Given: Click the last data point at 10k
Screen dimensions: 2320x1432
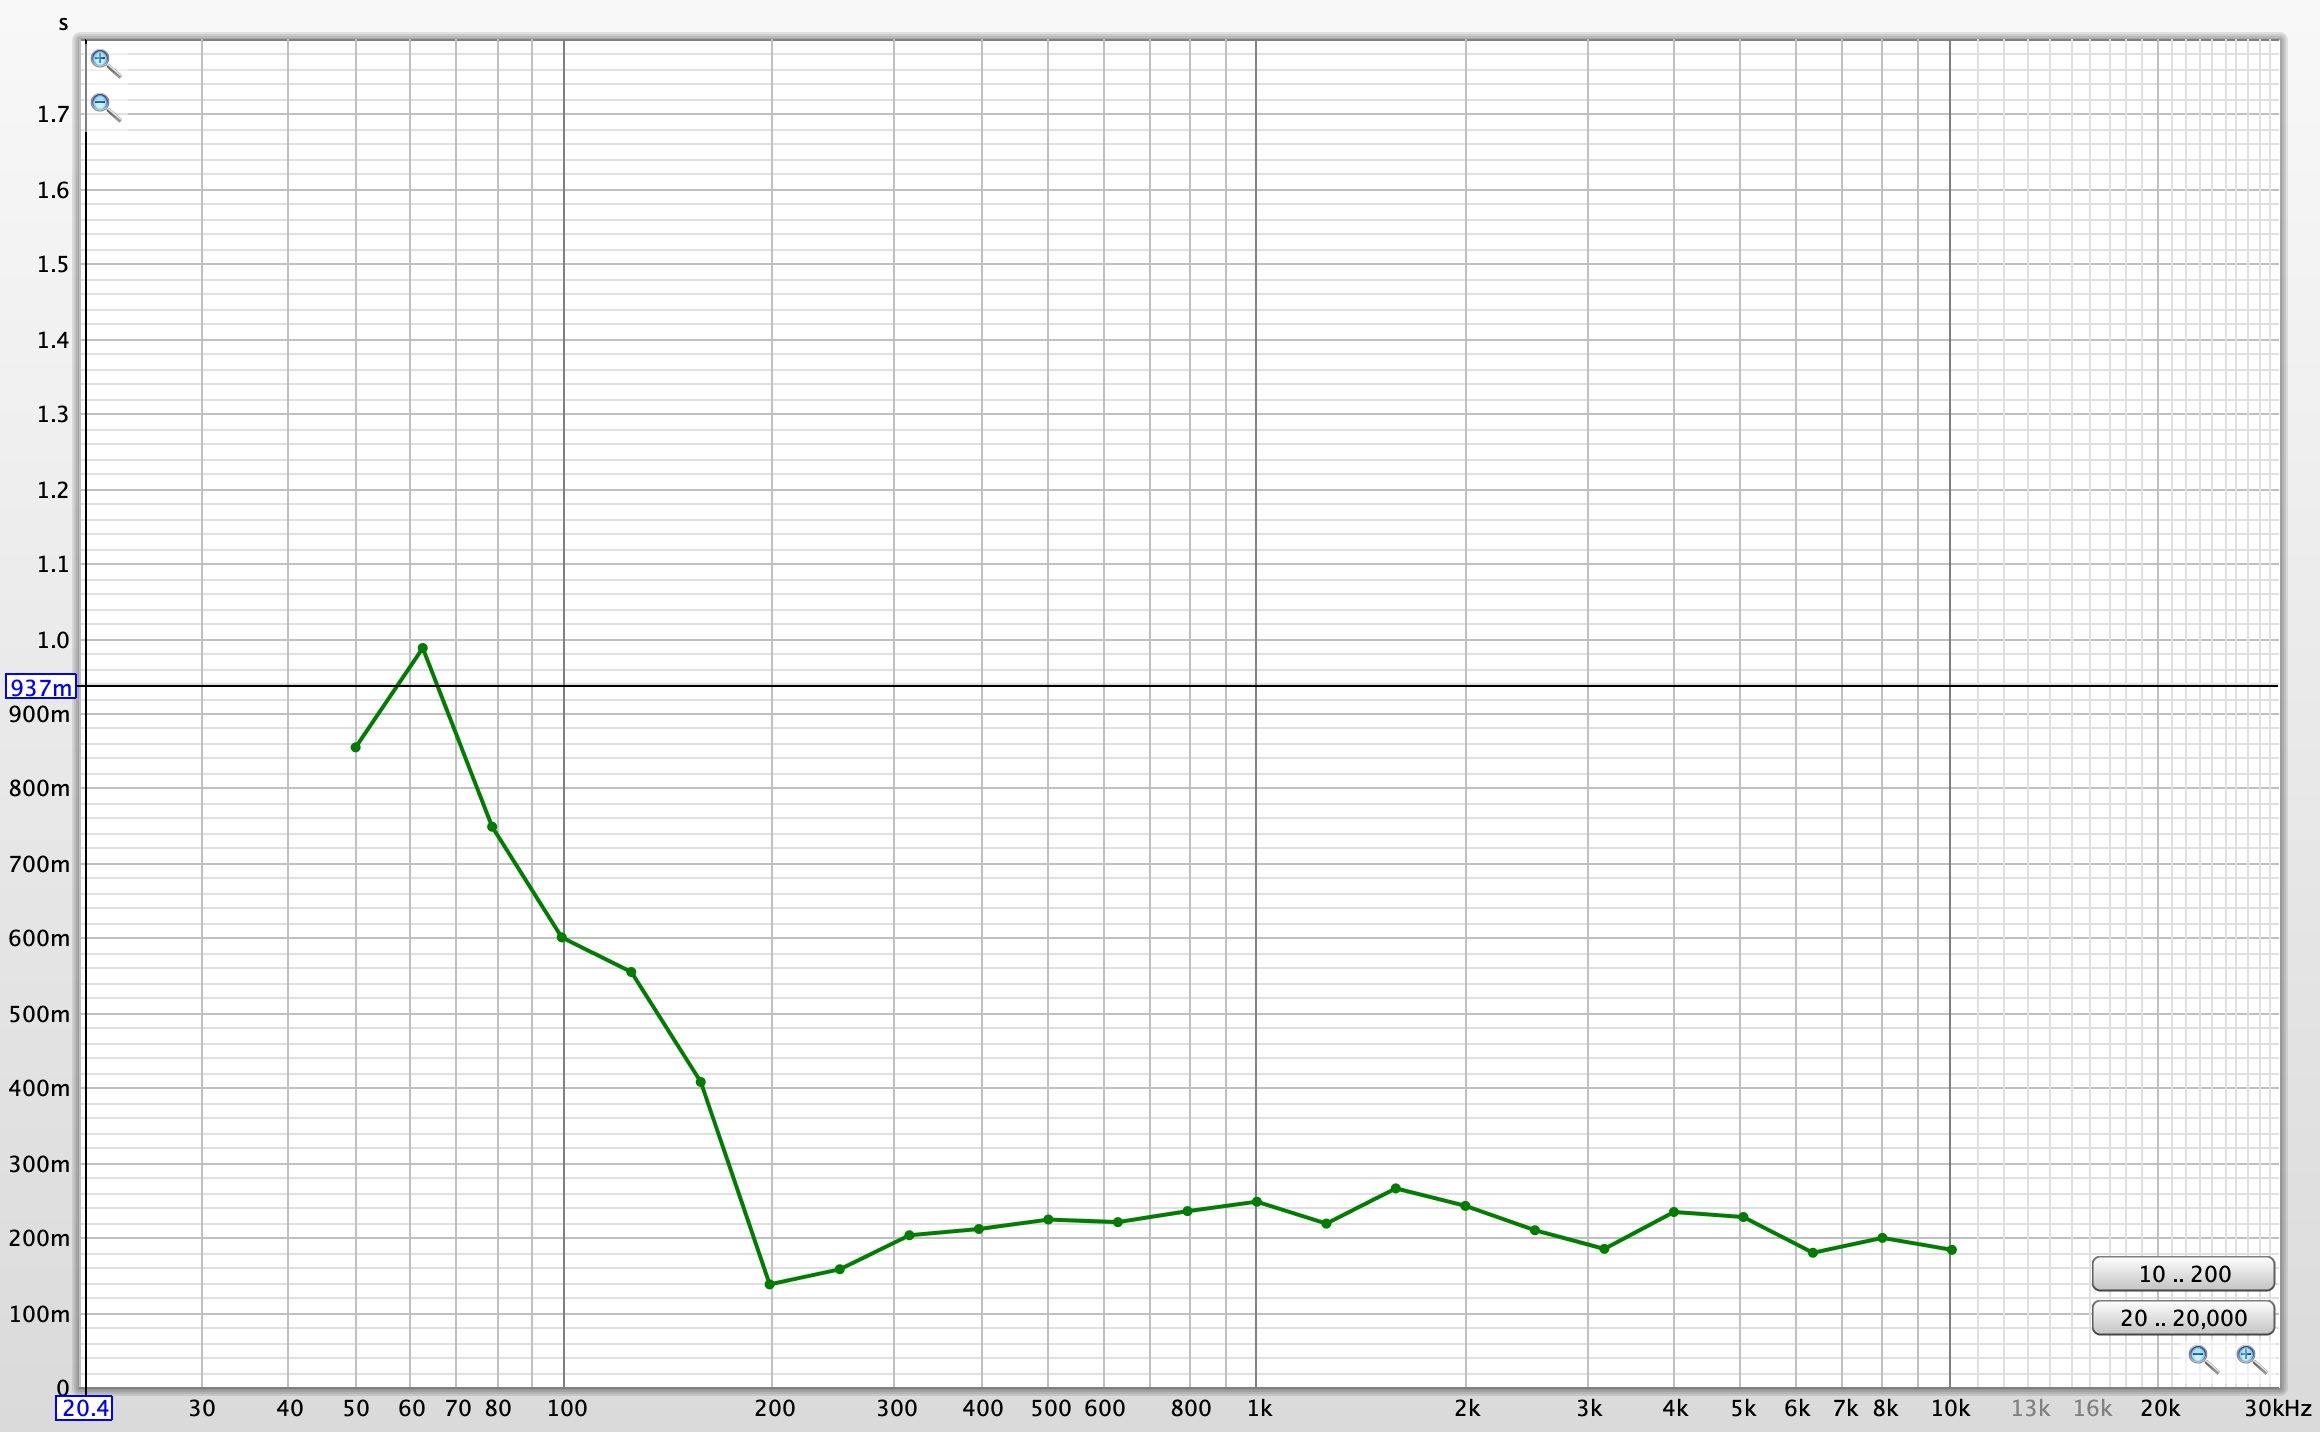Looking at the screenshot, I should click(x=1952, y=1250).
